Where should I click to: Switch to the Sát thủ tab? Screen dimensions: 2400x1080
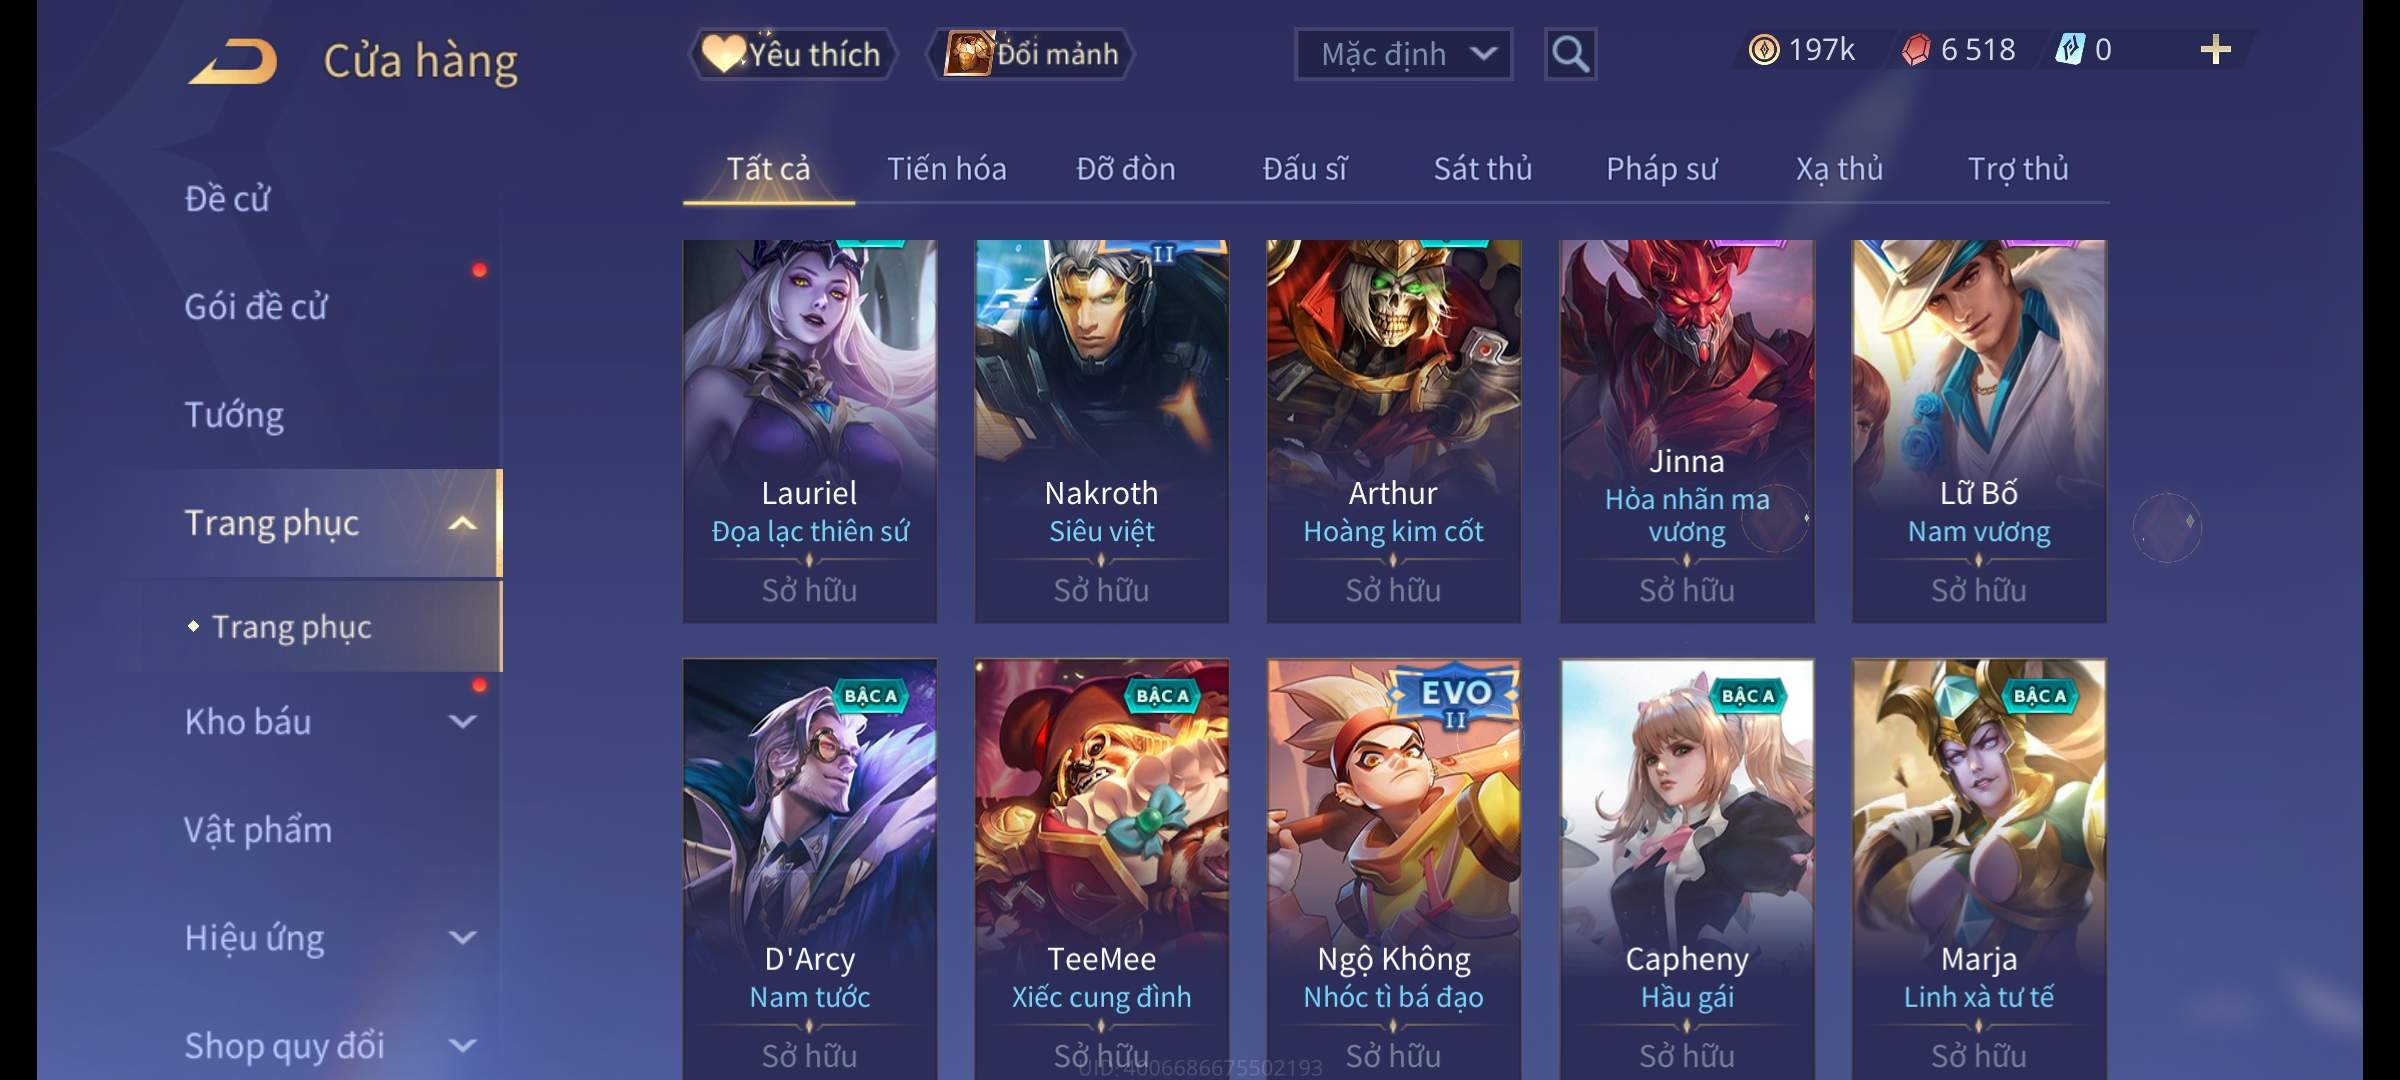[1483, 169]
